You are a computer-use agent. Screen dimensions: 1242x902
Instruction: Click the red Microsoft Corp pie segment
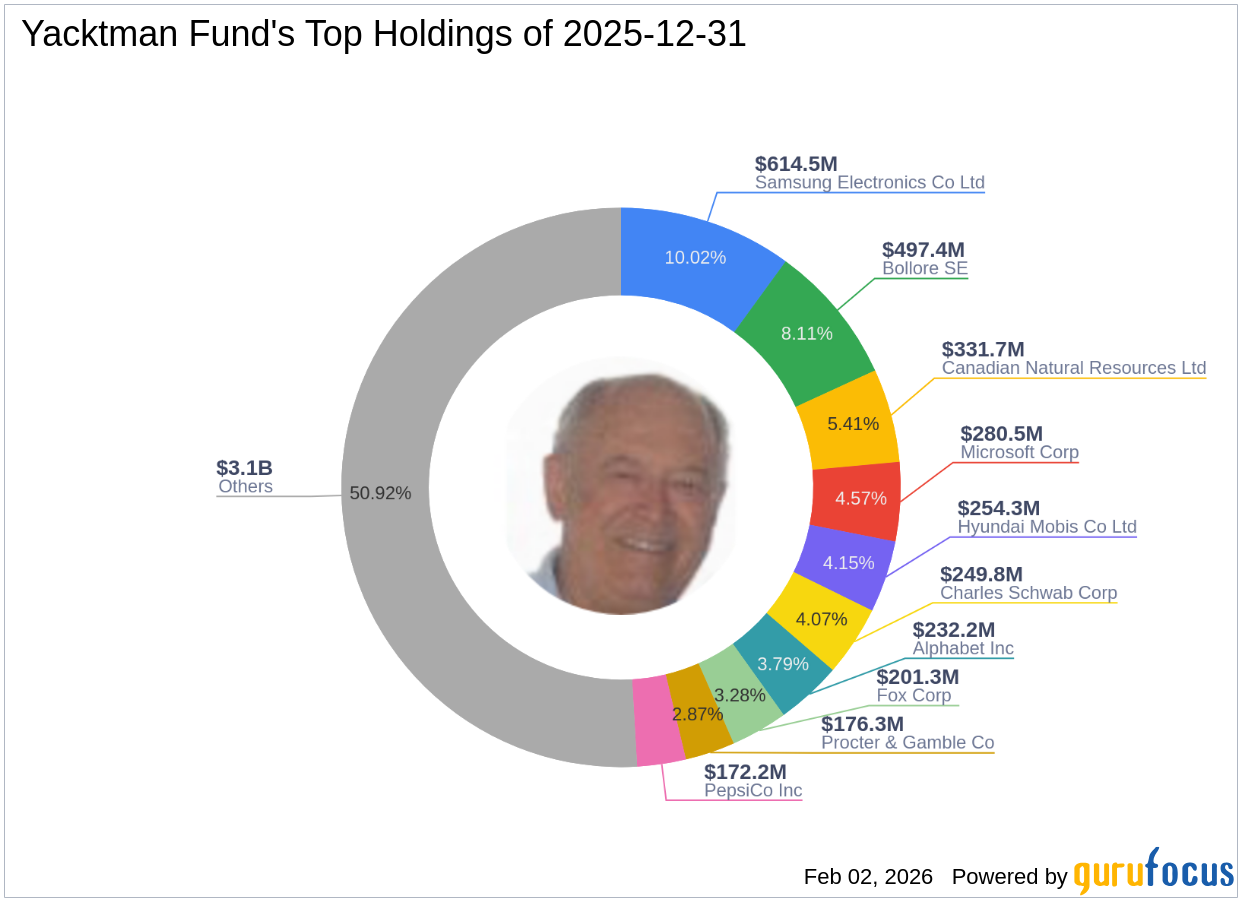pyautogui.click(x=862, y=497)
